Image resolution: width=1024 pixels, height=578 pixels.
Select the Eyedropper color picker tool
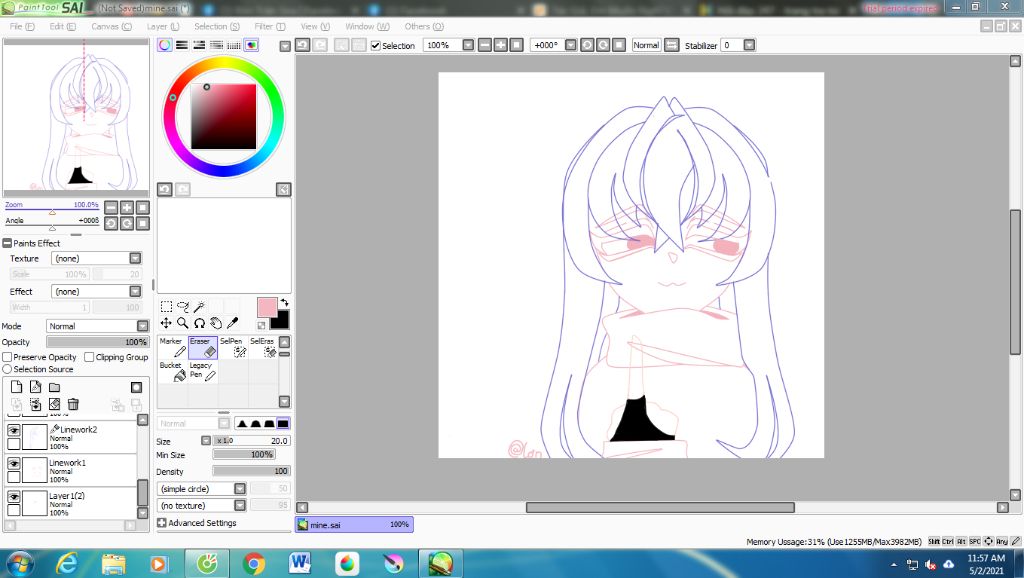point(232,323)
